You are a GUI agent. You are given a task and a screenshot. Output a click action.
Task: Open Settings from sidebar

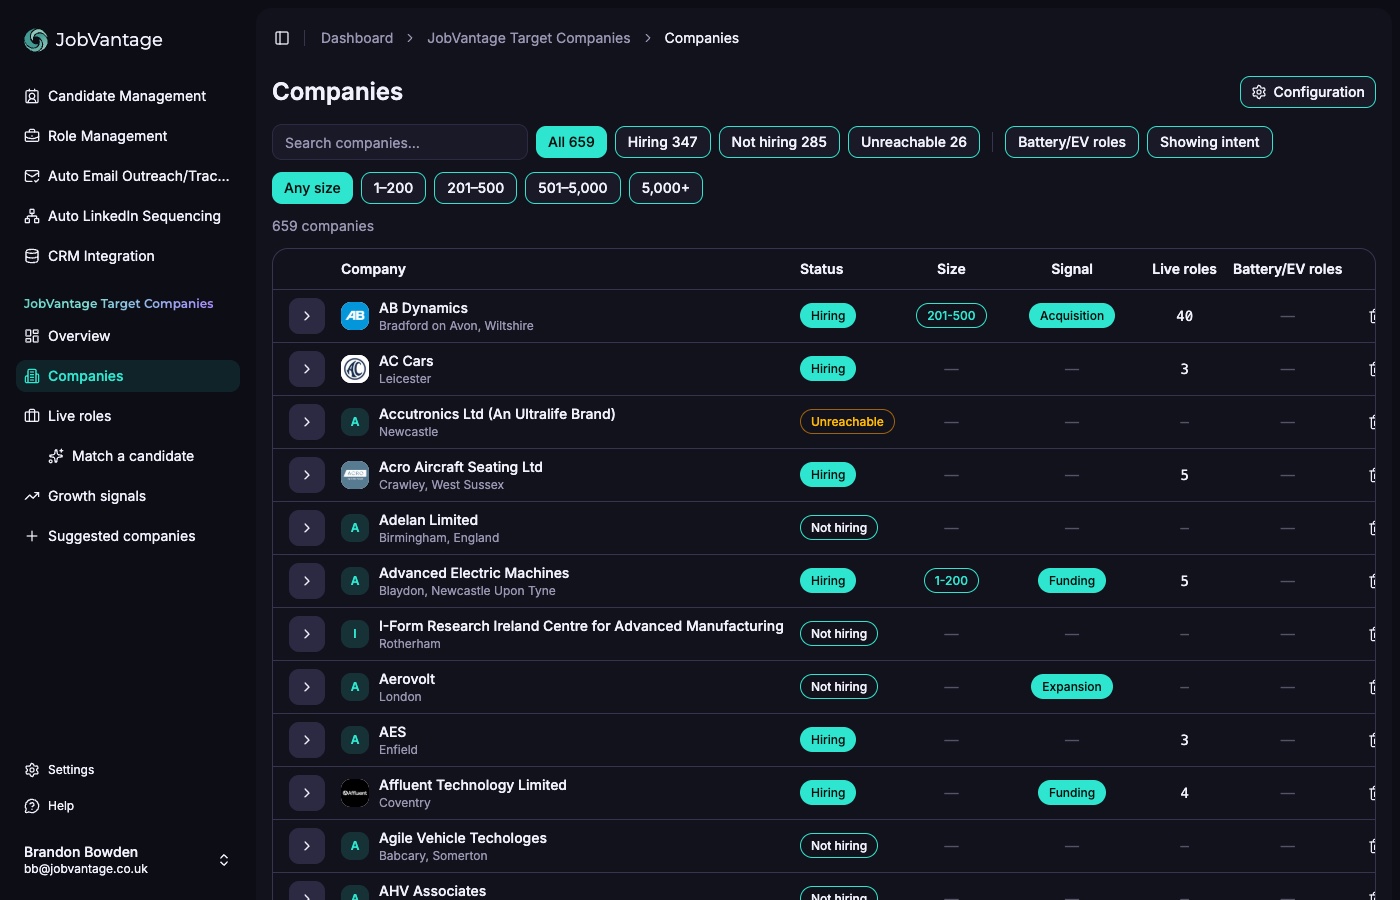128,770
